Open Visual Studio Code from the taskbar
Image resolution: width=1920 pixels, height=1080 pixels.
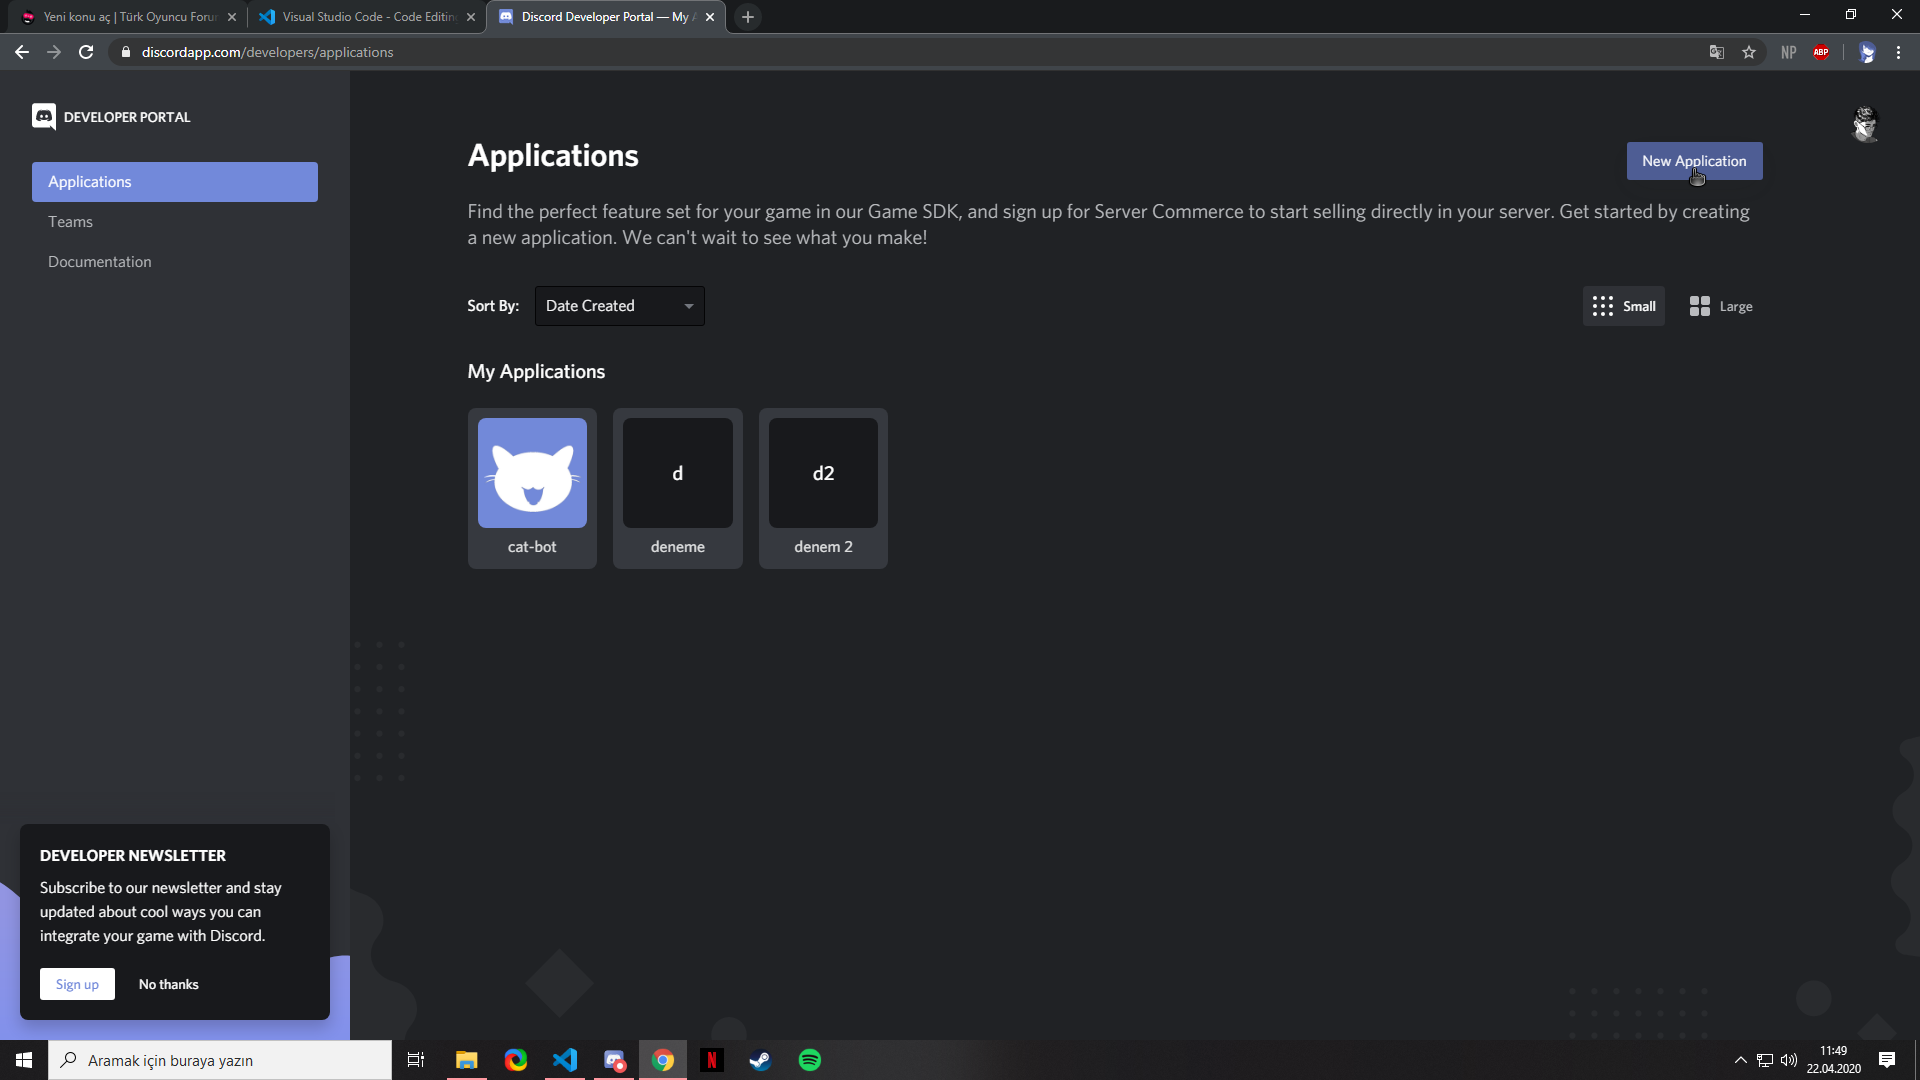(565, 1060)
